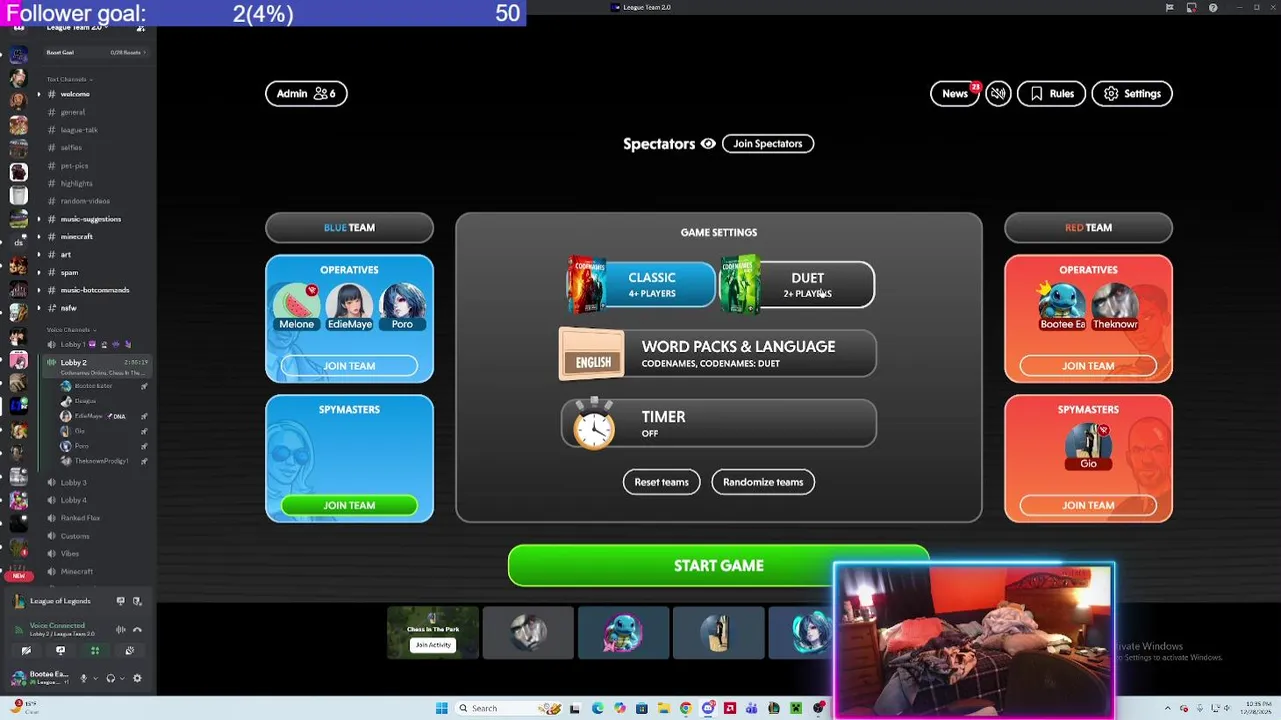
Task: Open Word Packs & Language options
Action: (x=718, y=354)
